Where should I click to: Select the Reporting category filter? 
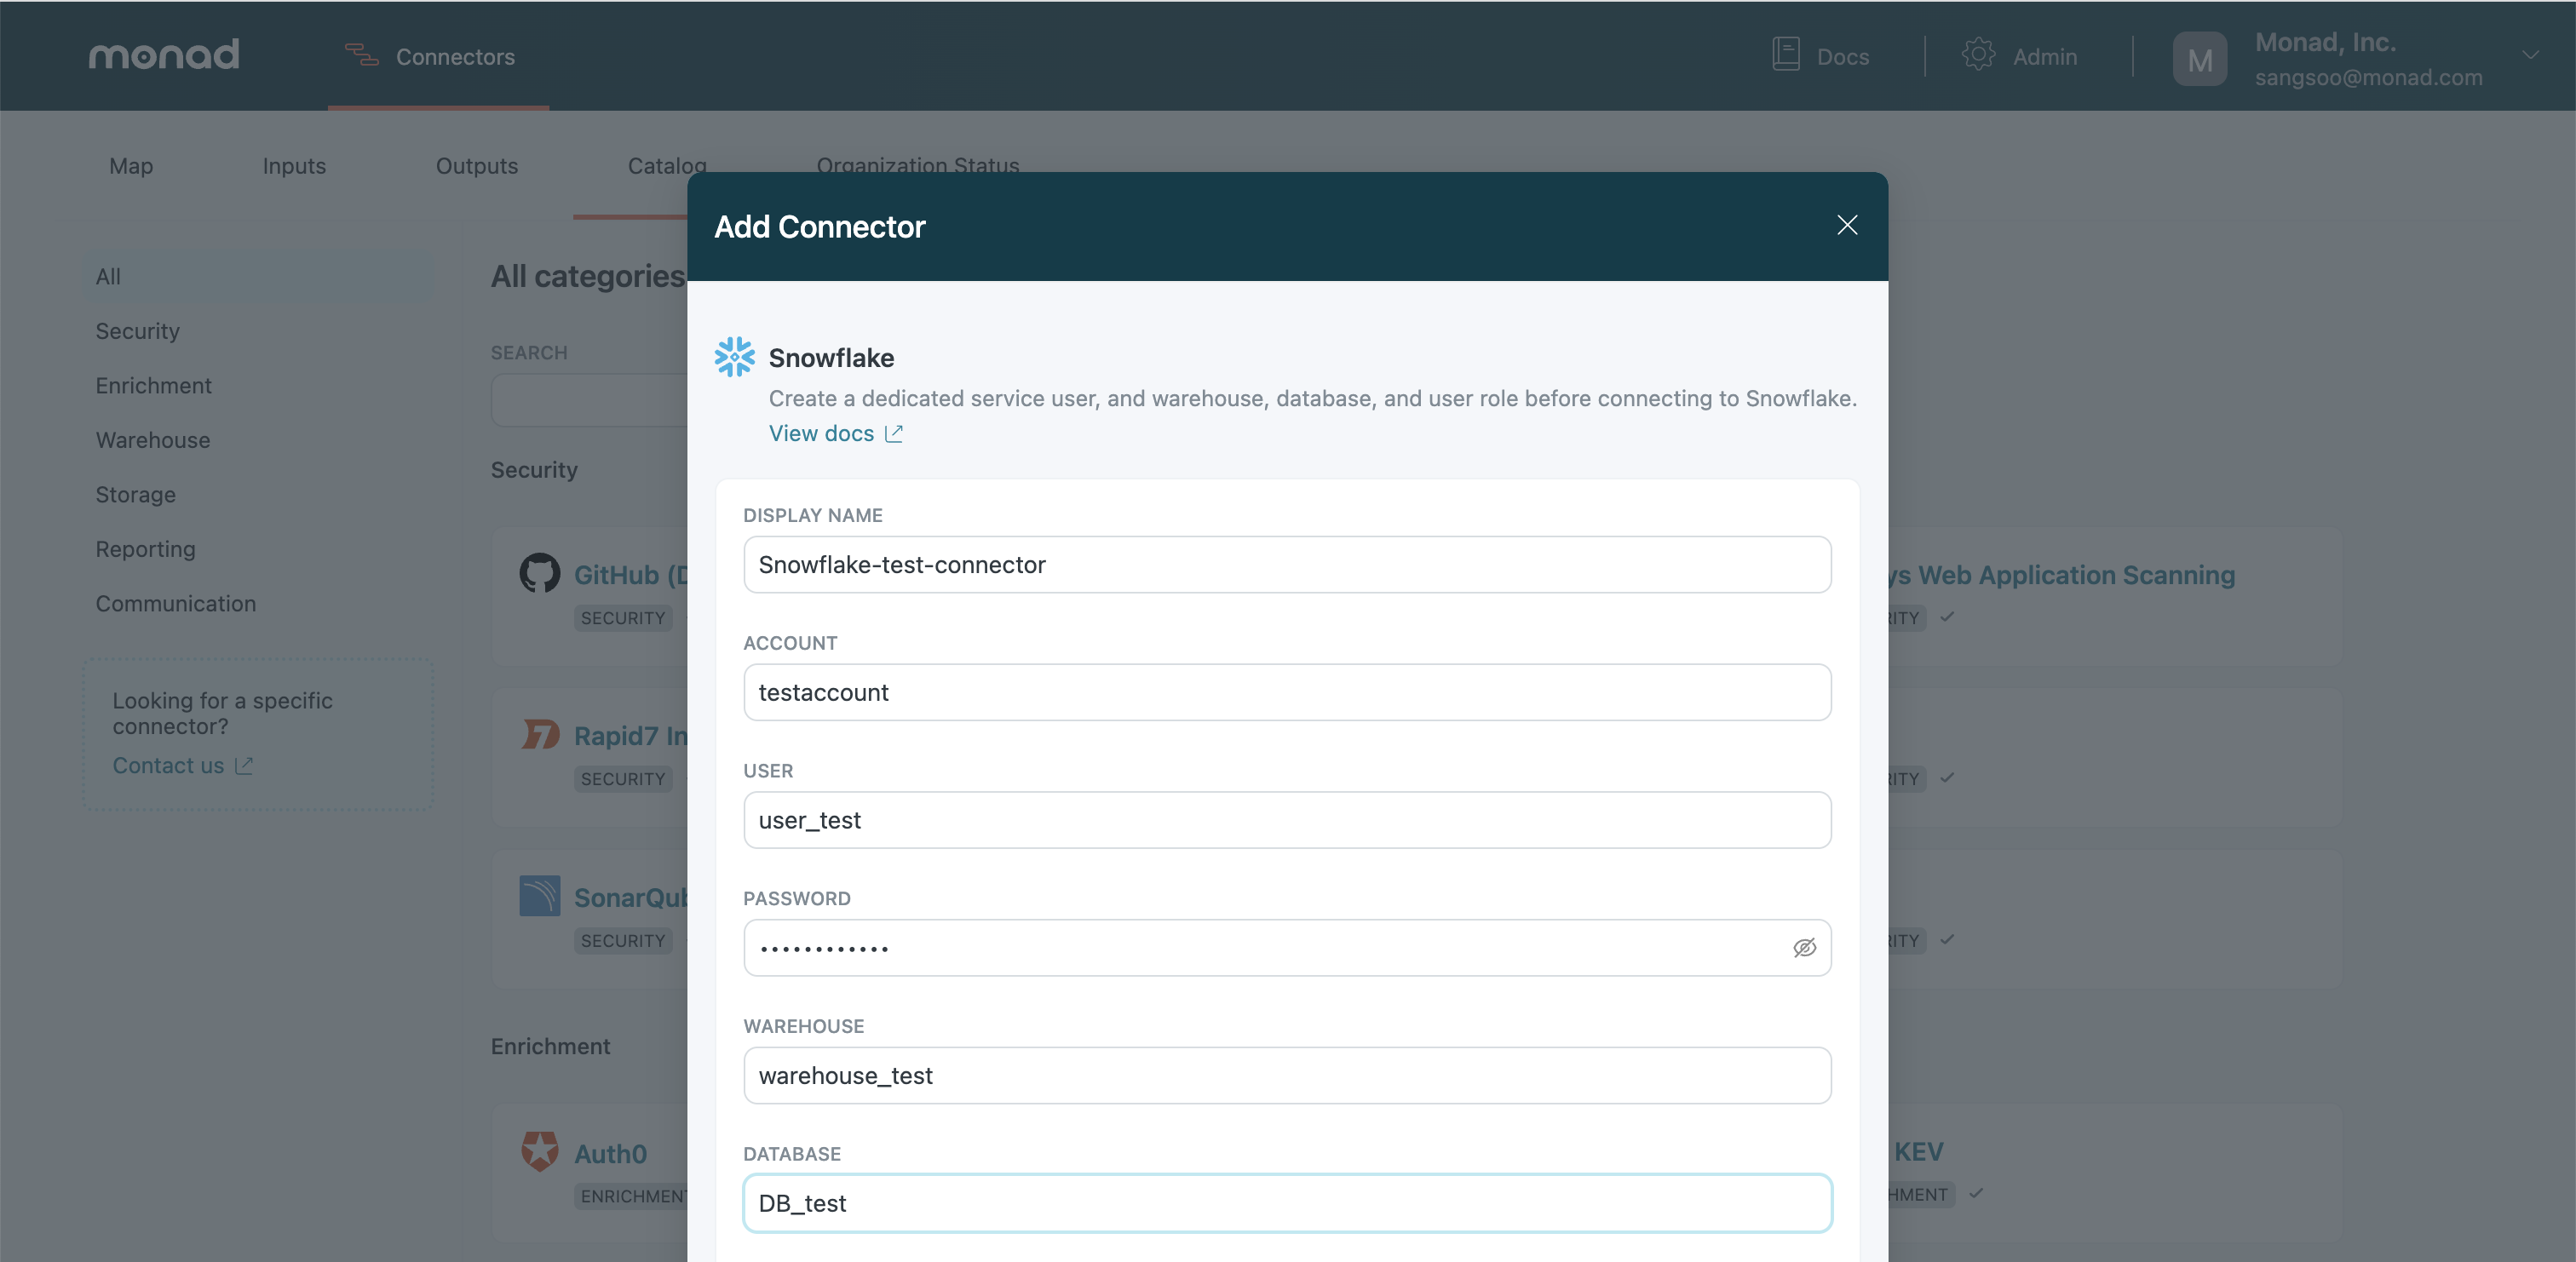(x=145, y=549)
